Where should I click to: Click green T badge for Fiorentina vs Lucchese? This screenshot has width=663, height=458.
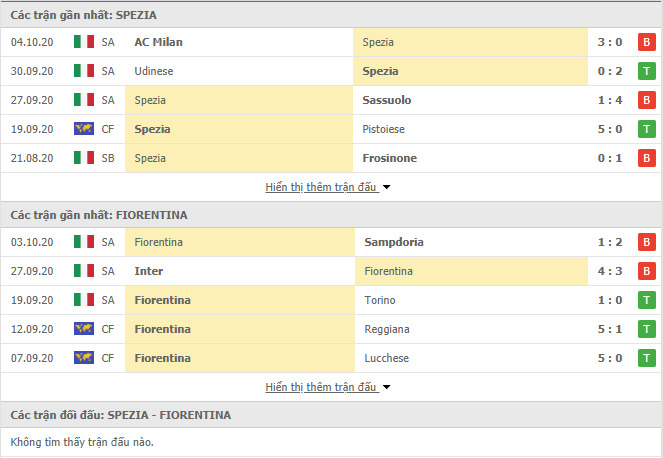(x=647, y=358)
